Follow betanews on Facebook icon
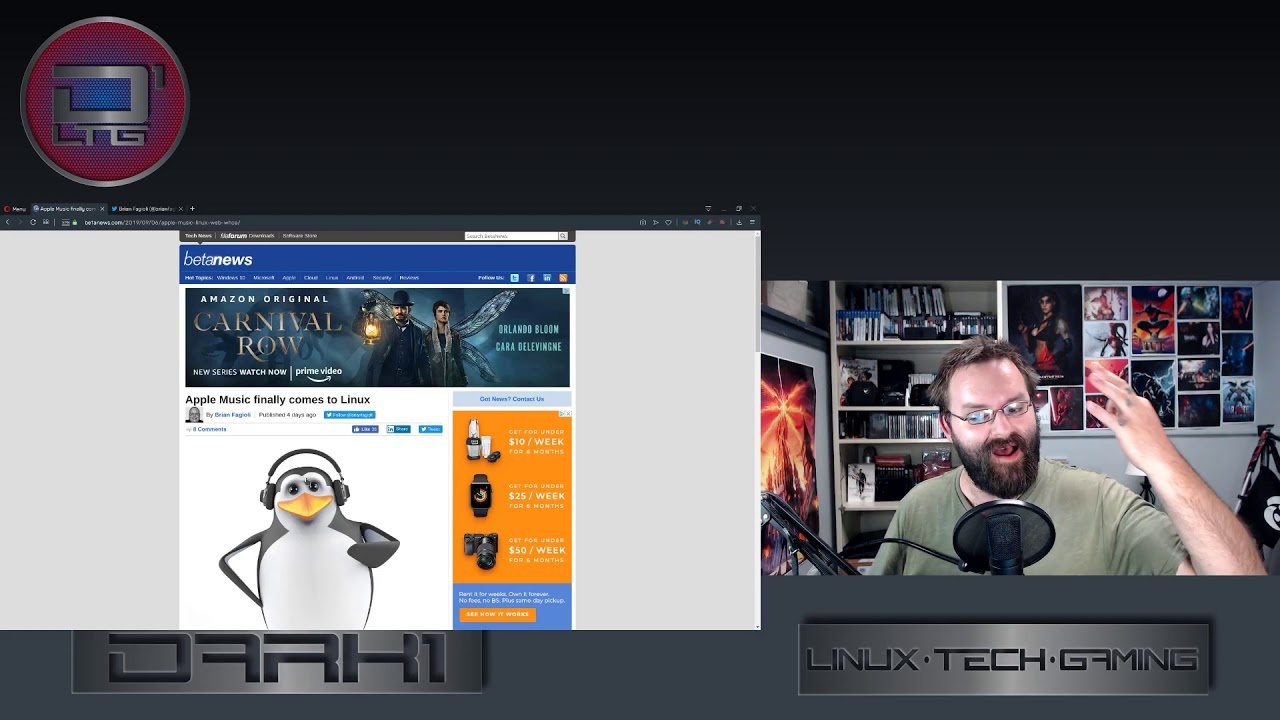This screenshot has height=720, width=1280. click(531, 278)
